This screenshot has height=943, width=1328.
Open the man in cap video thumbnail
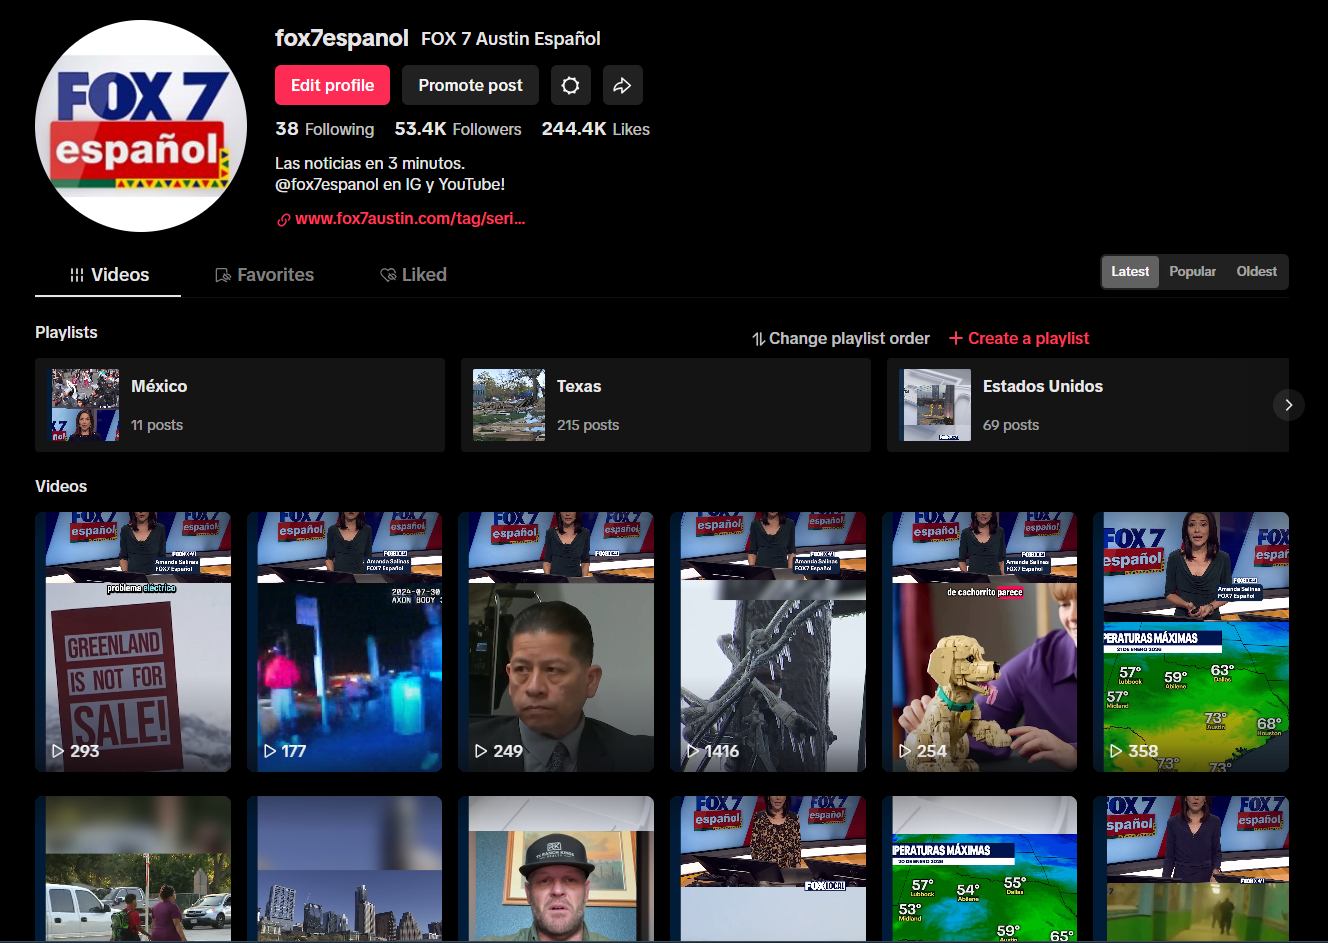pyautogui.click(x=556, y=868)
